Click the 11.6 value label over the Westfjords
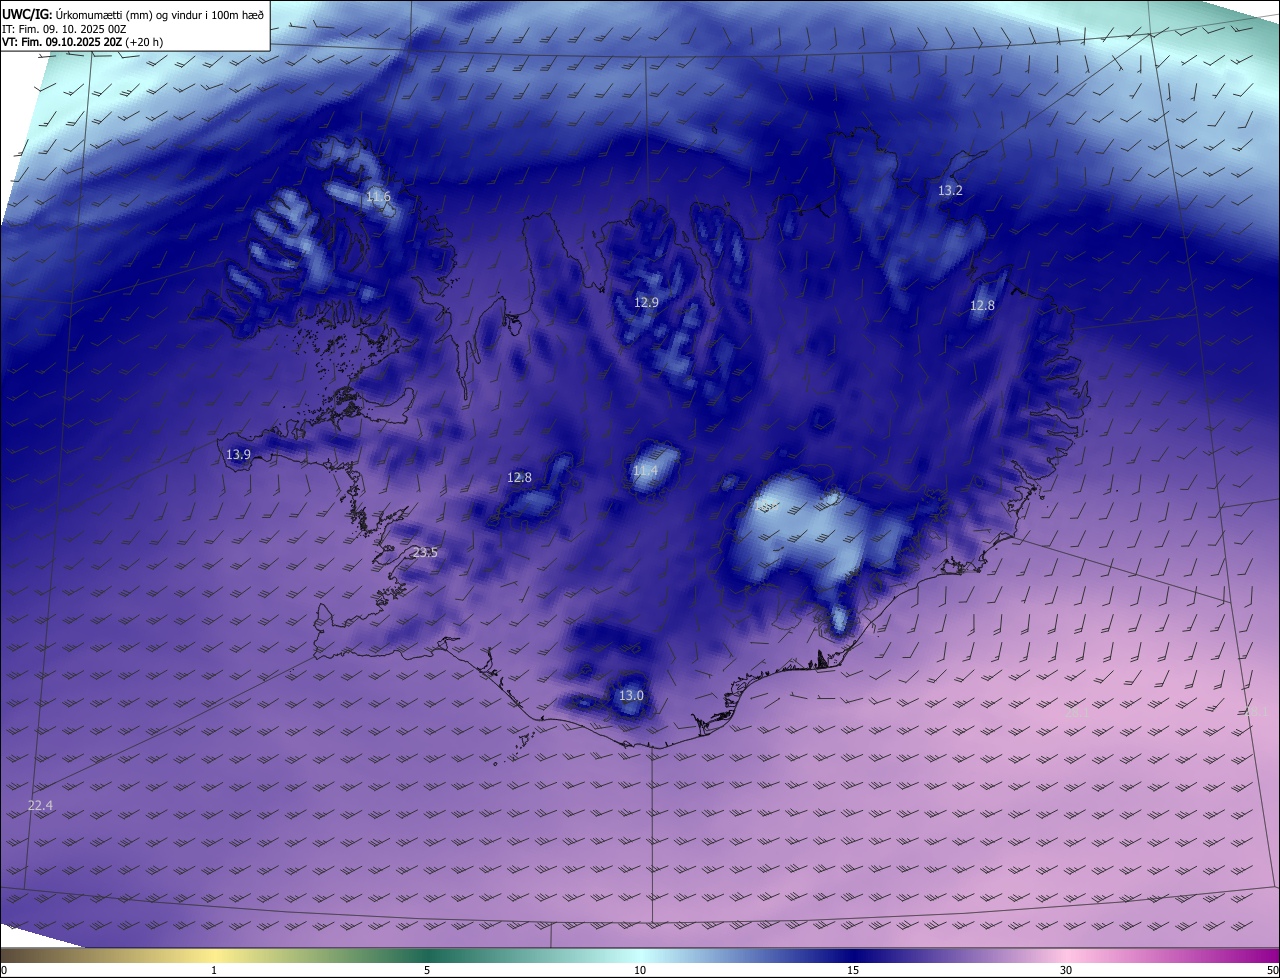The width and height of the screenshot is (1280, 978). [x=378, y=197]
